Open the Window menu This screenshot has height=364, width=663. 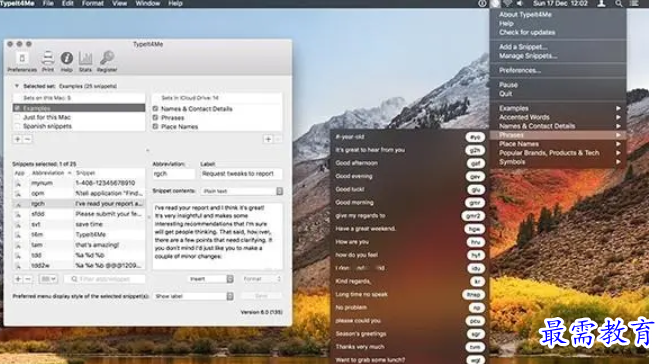pyautogui.click(x=148, y=3)
